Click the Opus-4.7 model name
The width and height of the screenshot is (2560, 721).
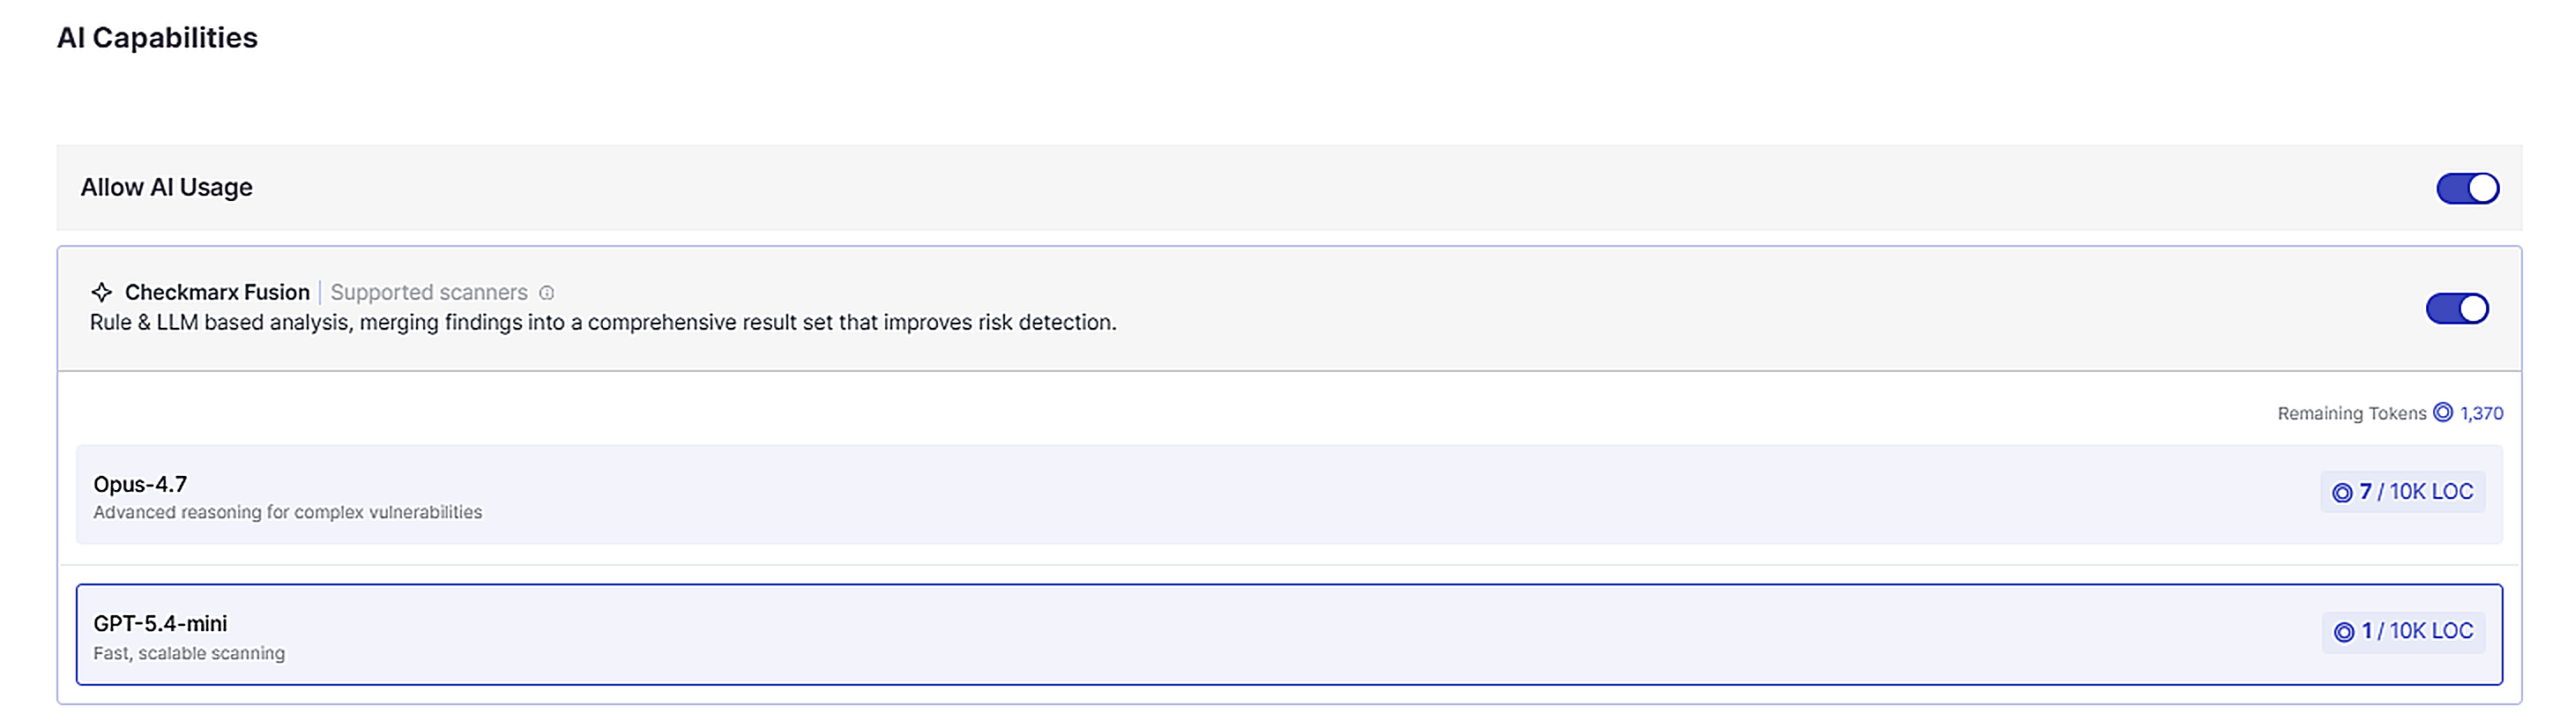point(140,484)
